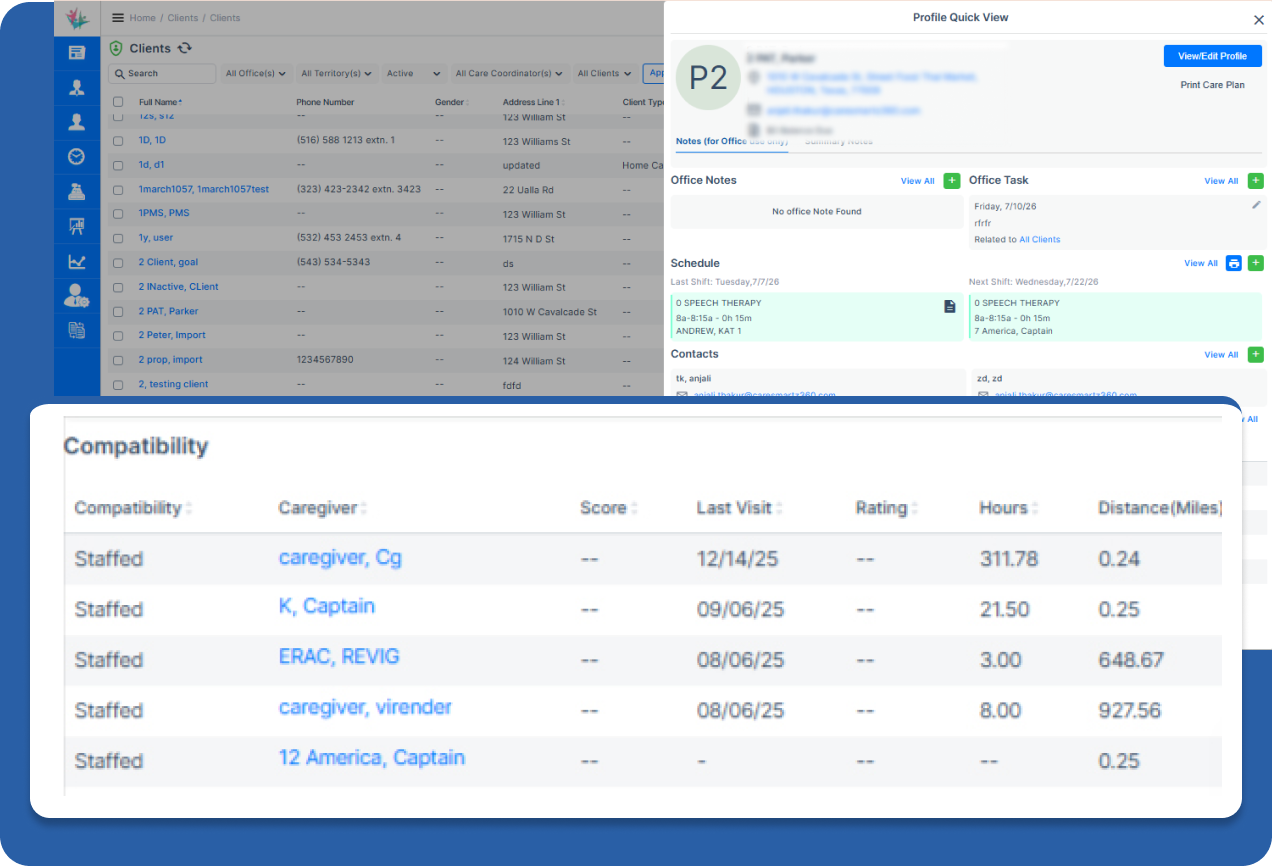
Task: Click the app logo at the sidebar top
Action: point(77,18)
